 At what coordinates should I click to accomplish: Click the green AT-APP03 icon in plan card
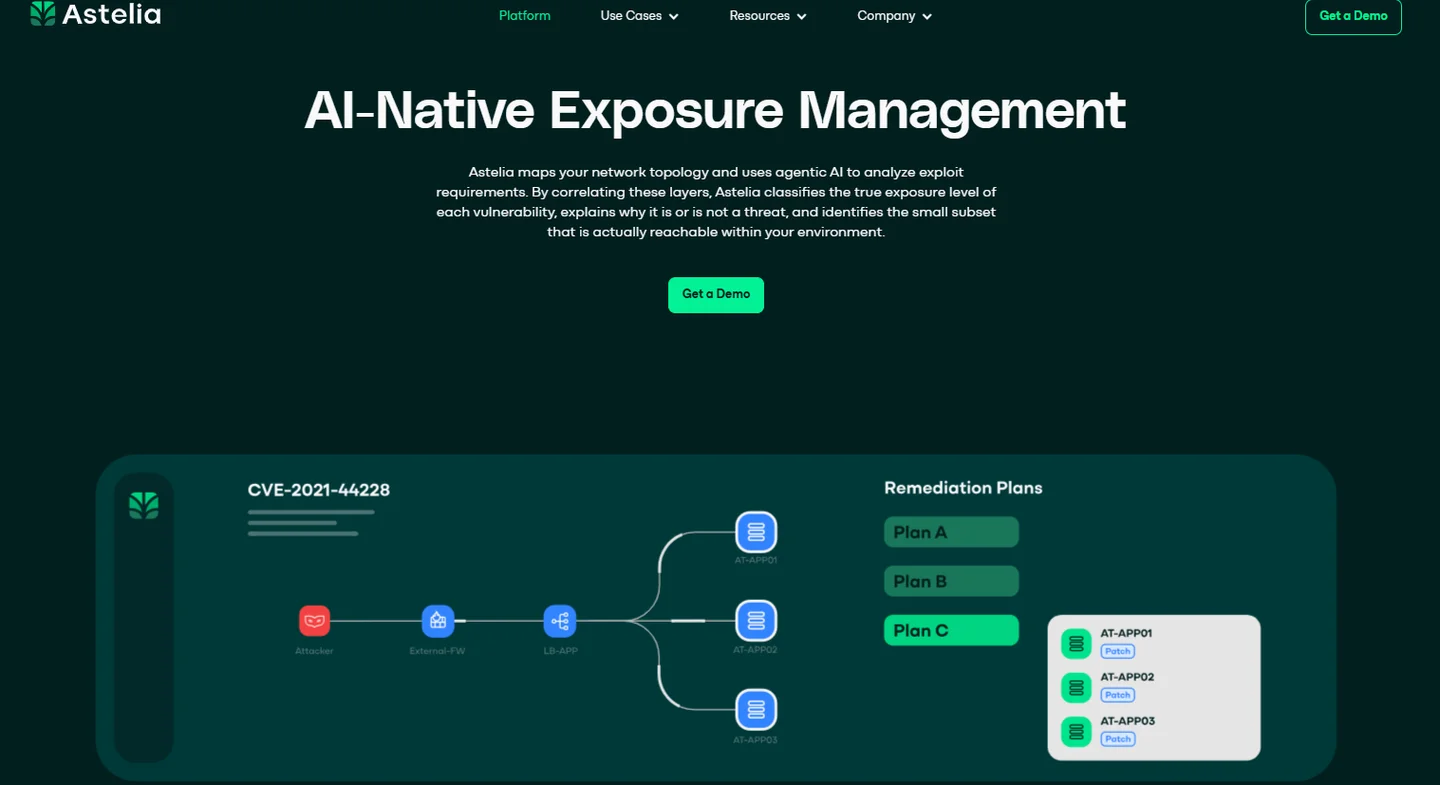[x=1076, y=732]
